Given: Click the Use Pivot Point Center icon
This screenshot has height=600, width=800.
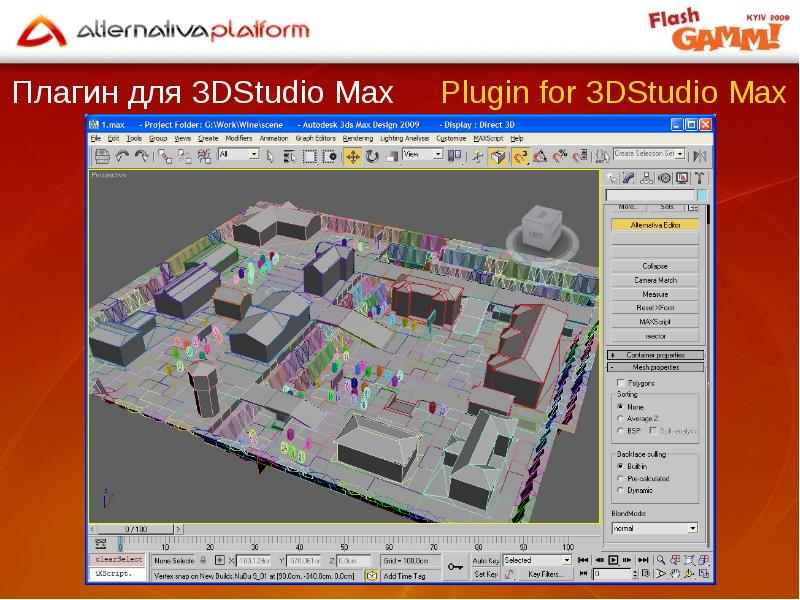Looking at the screenshot, I should [x=454, y=156].
